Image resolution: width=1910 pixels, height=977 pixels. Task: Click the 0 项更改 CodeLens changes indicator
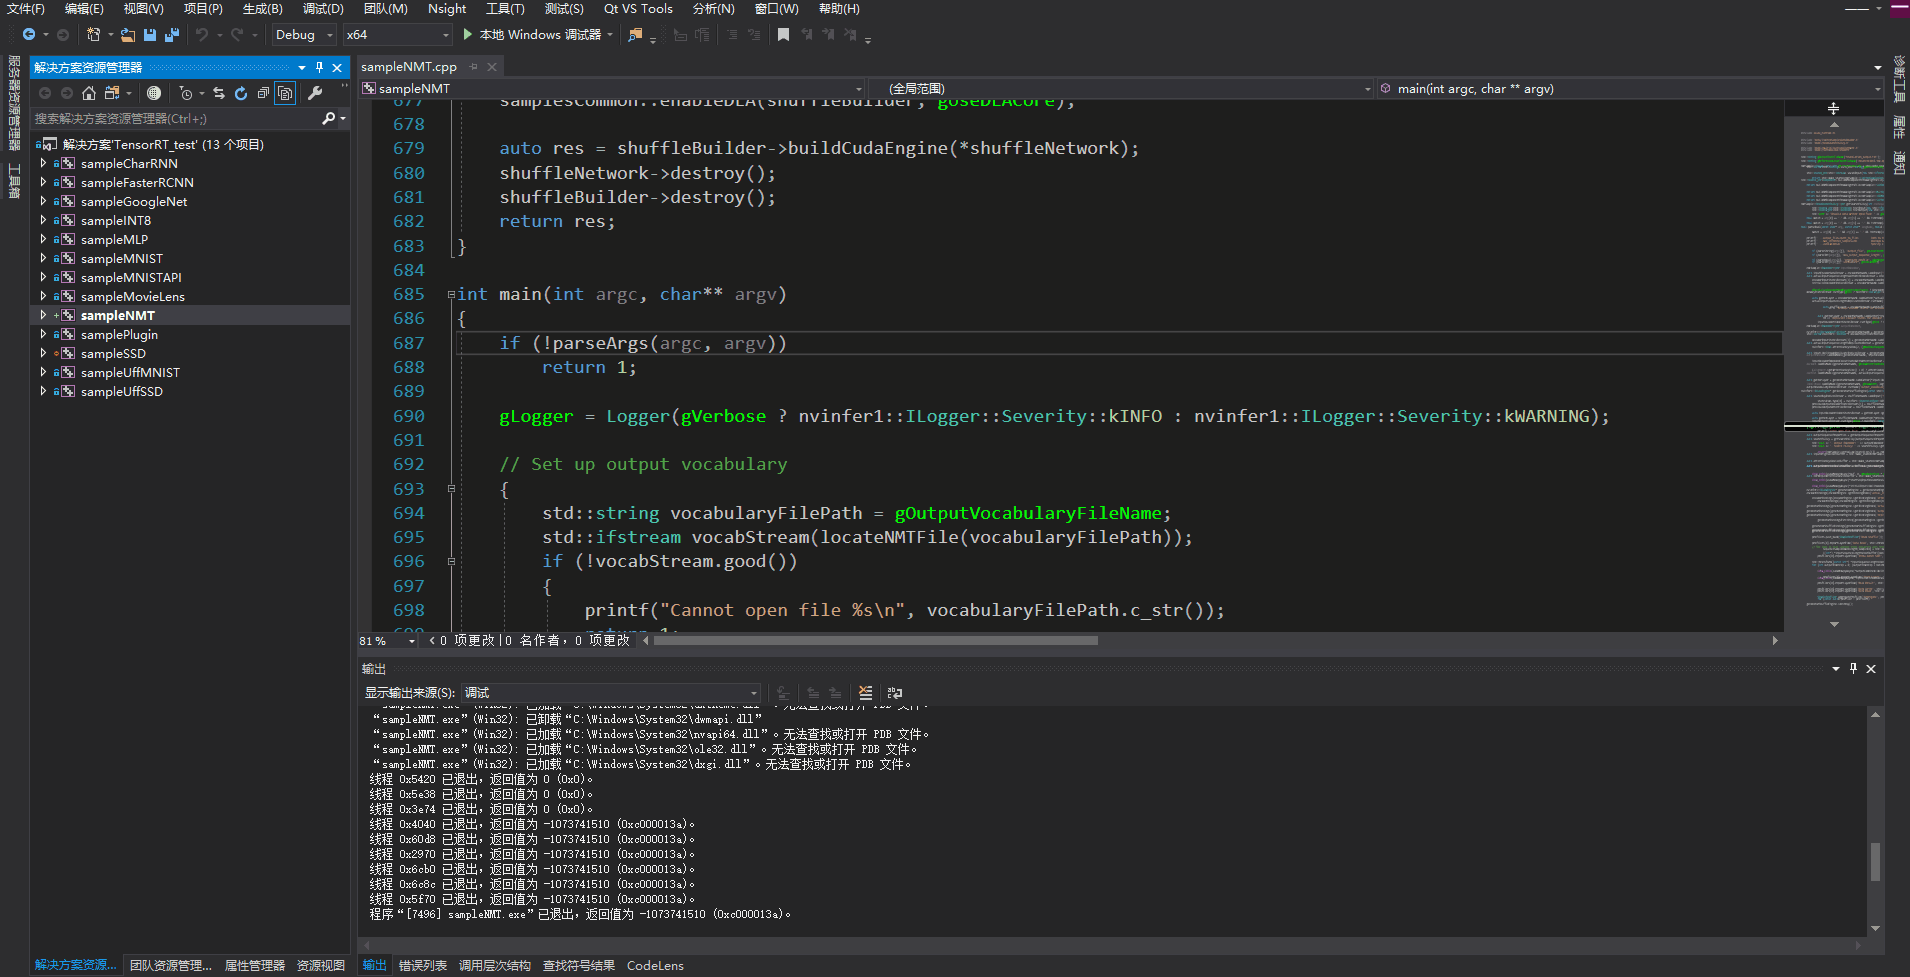(467, 640)
